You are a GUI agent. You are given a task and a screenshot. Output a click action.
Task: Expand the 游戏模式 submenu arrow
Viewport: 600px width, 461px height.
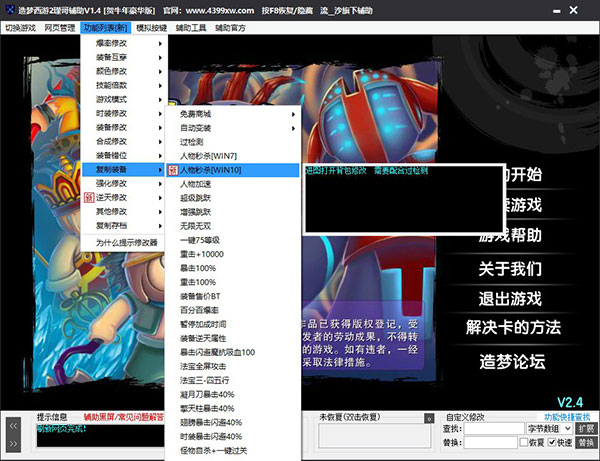point(160,100)
